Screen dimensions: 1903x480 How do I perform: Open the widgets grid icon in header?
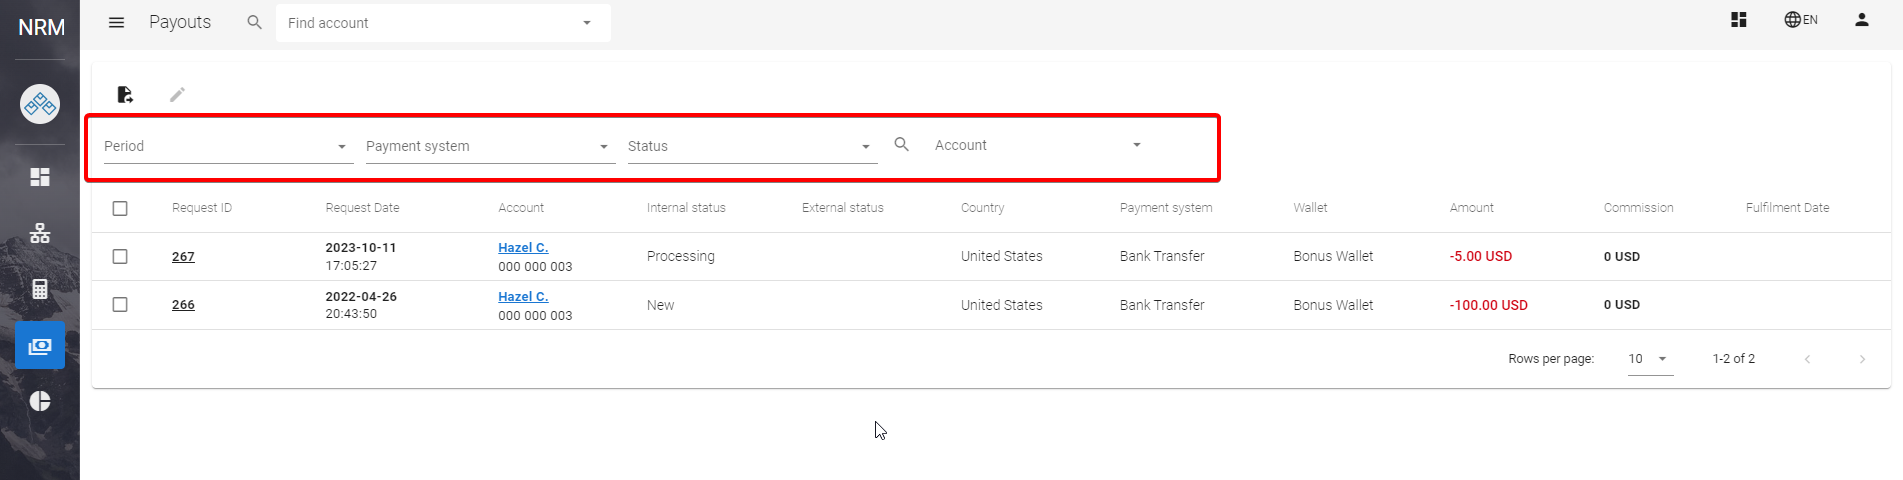click(x=1739, y=20)
